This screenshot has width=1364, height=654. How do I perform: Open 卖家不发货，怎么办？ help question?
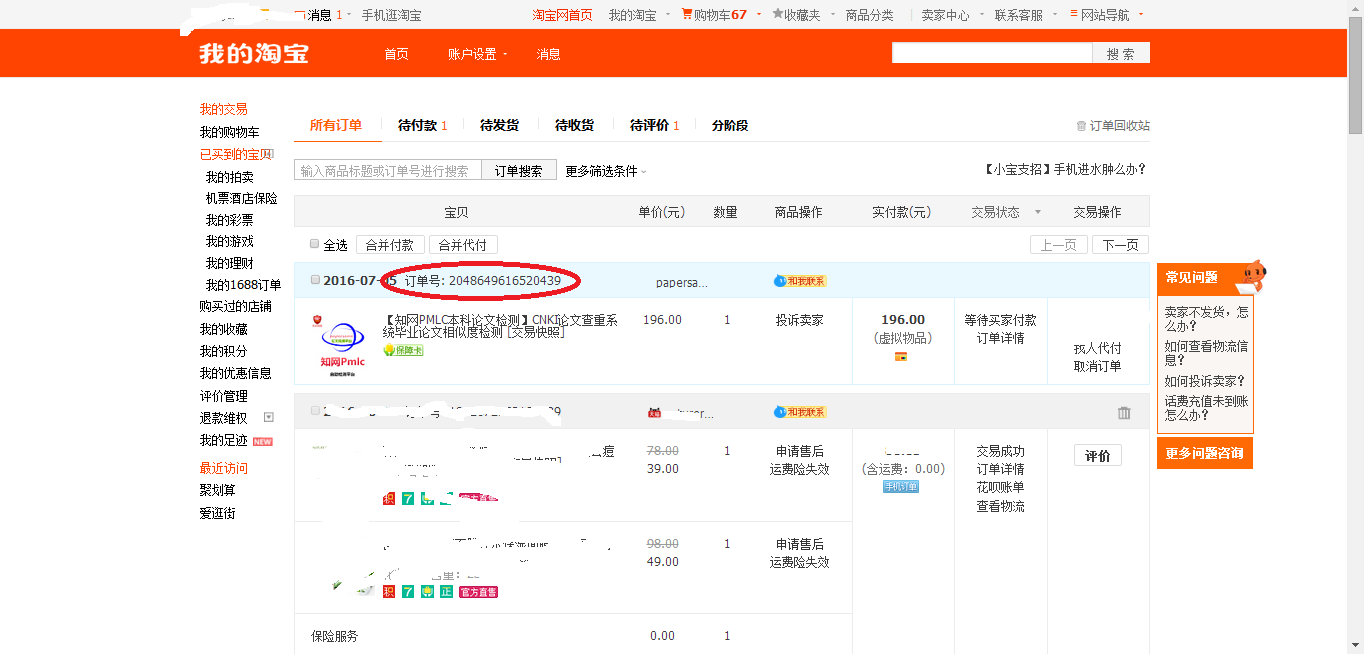[1206, 319]
